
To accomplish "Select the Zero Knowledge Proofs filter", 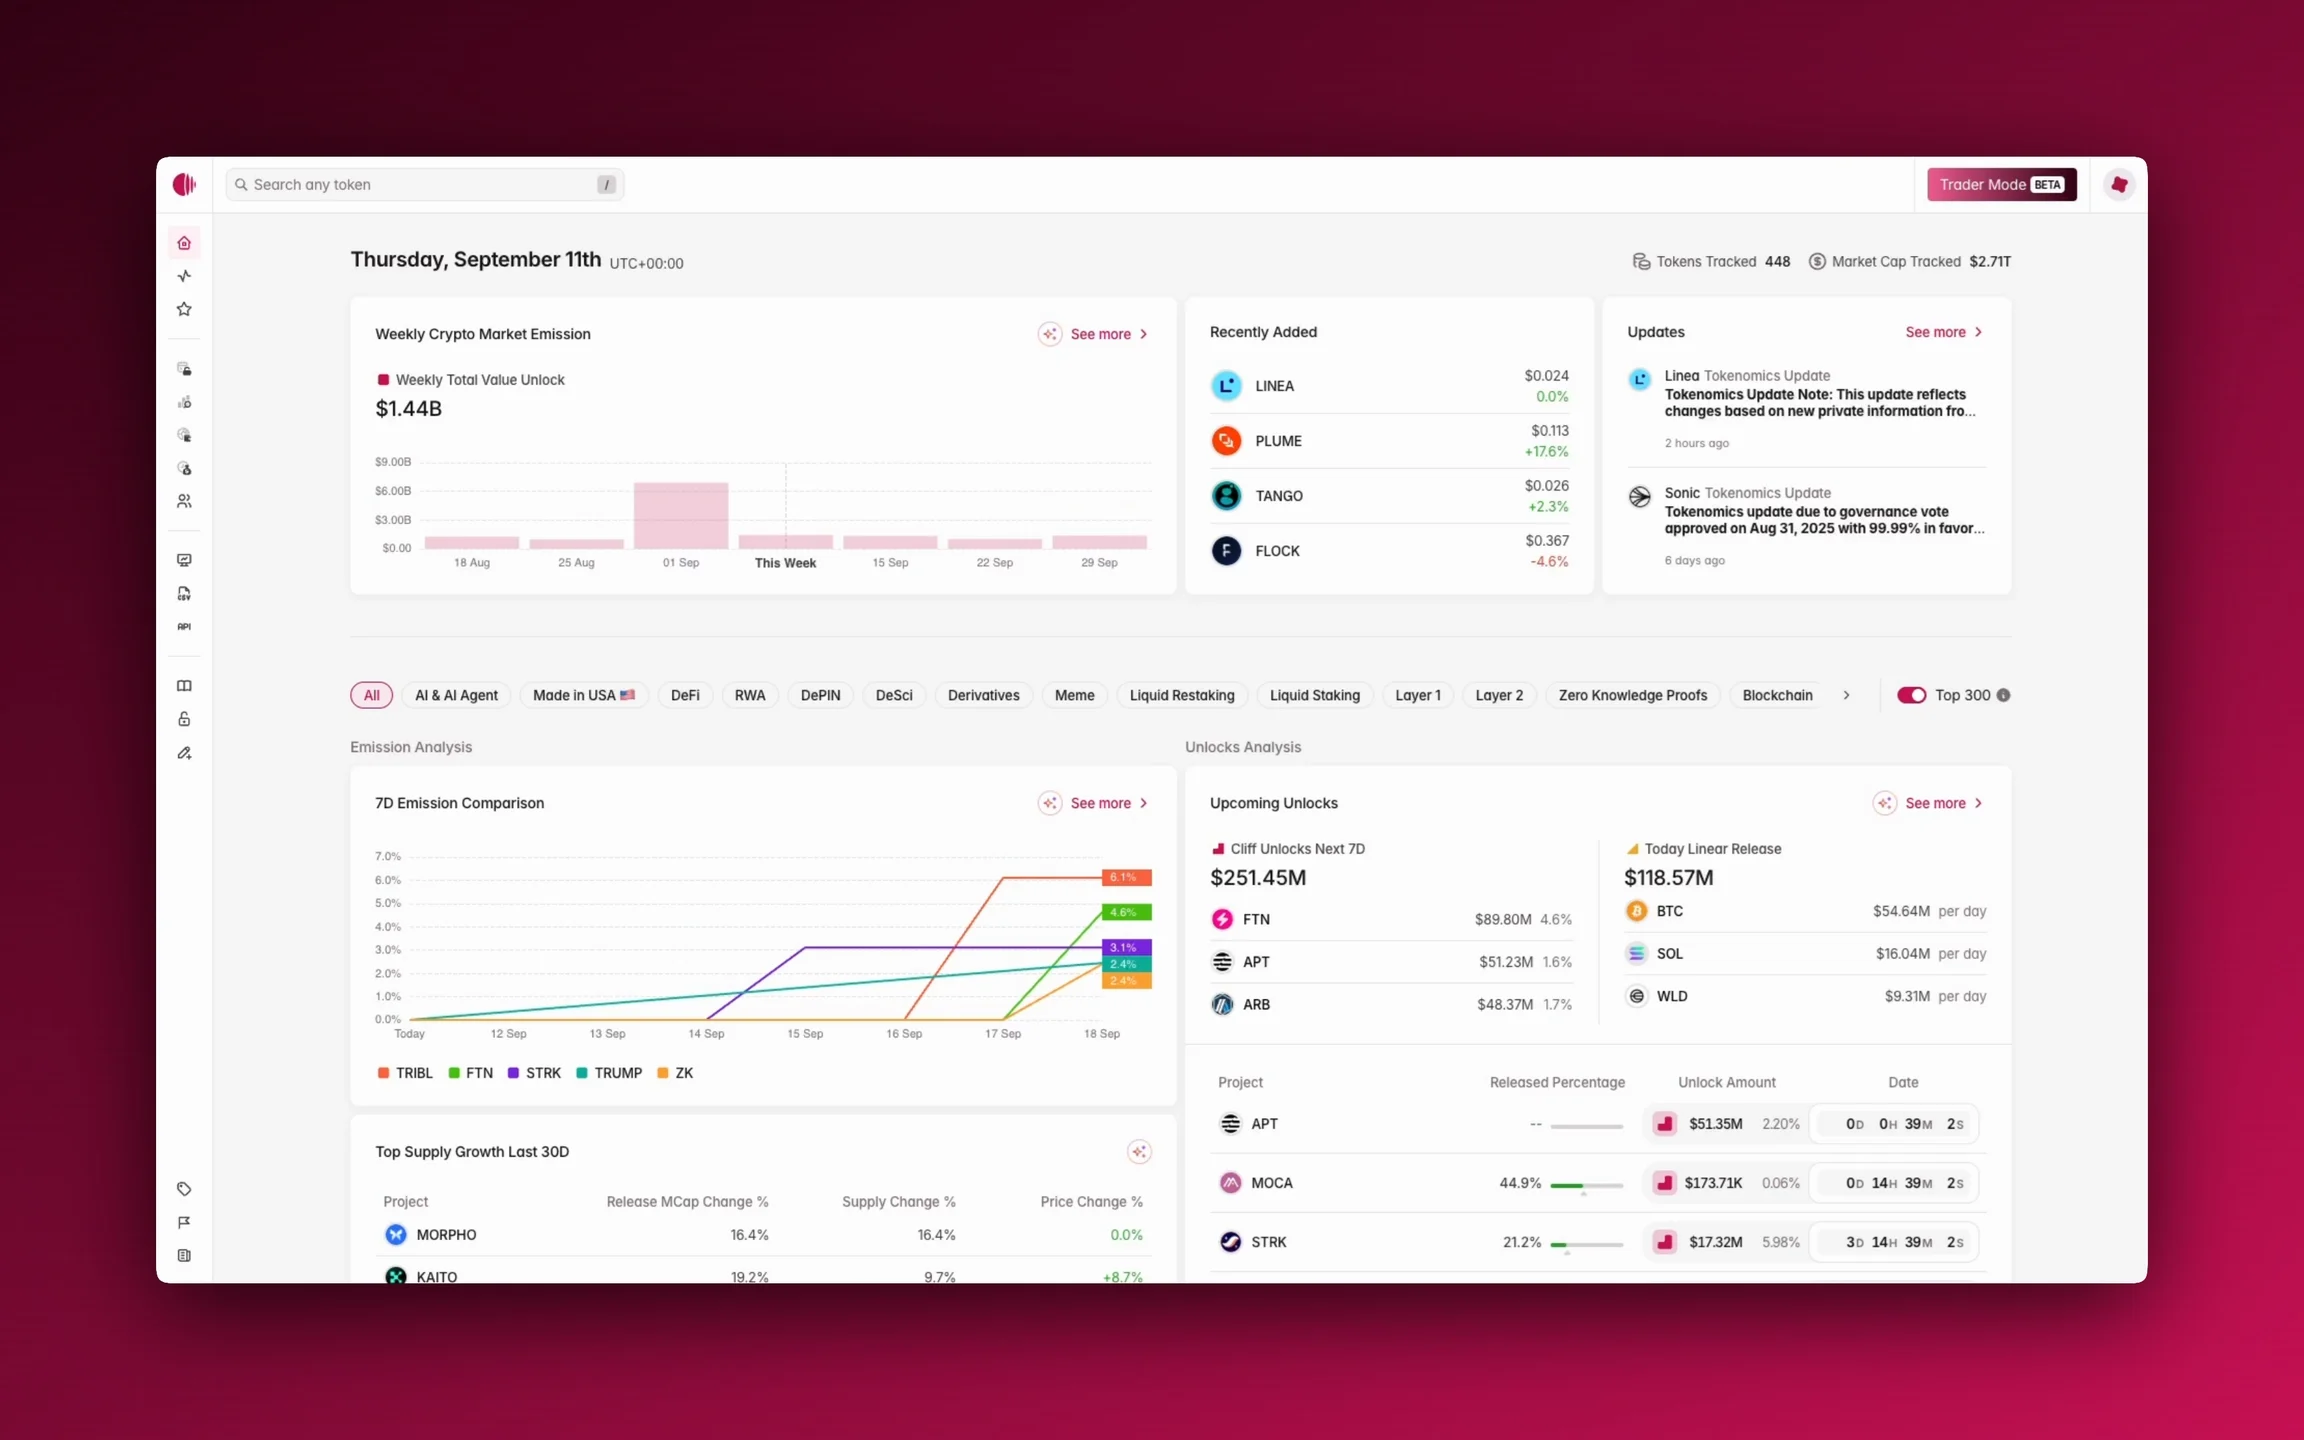I will (x=1632, y=695).
